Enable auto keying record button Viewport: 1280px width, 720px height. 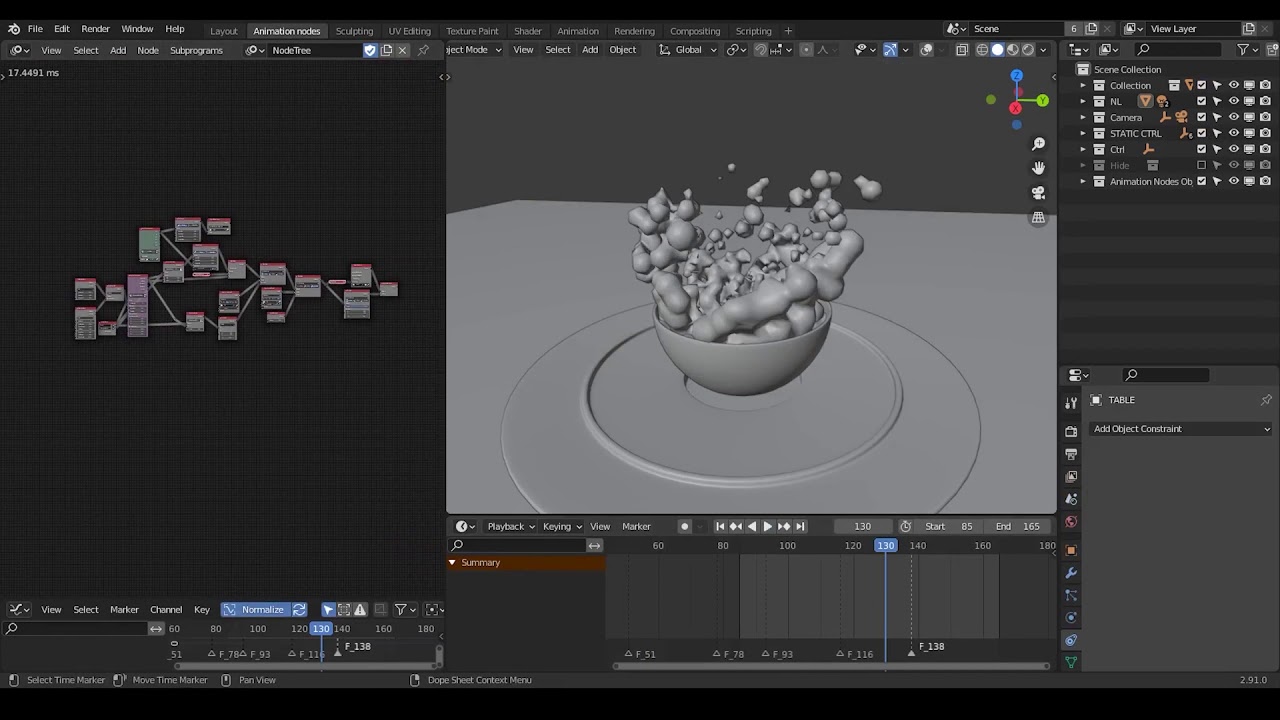pyautogui.click(x=685, y=526)
